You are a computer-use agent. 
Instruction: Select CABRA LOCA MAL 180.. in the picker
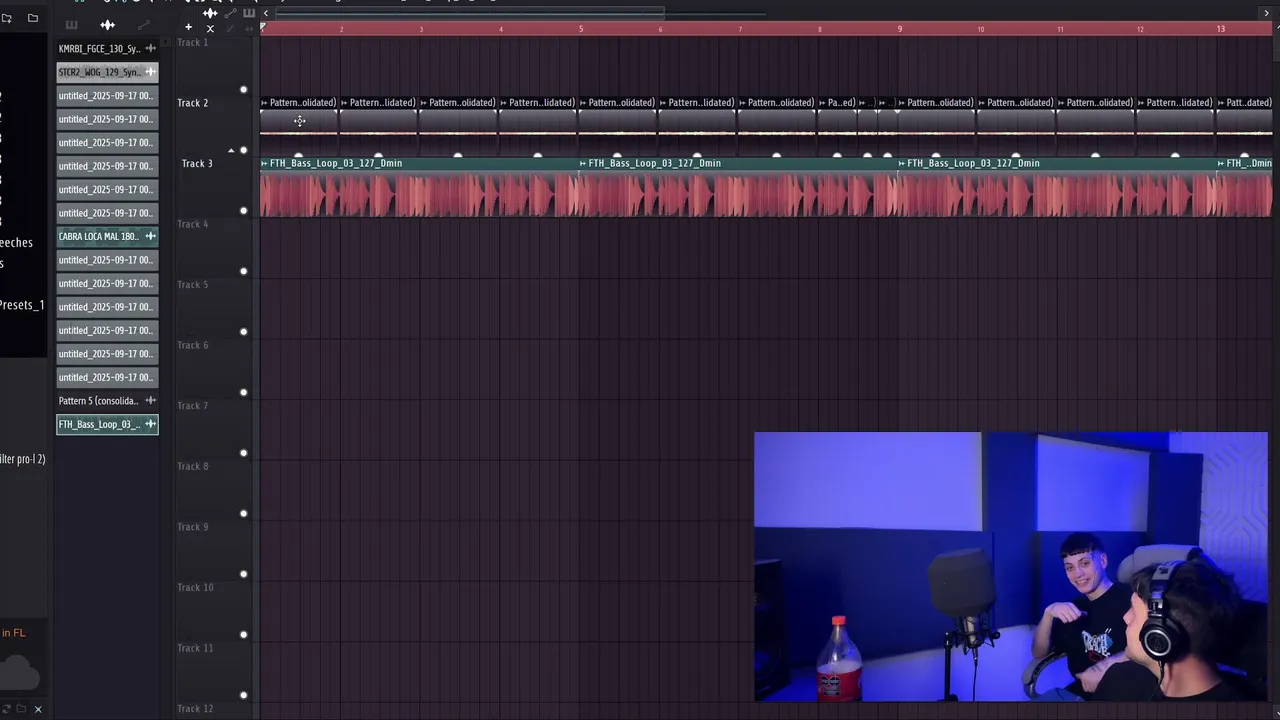(x=107, y=236)
